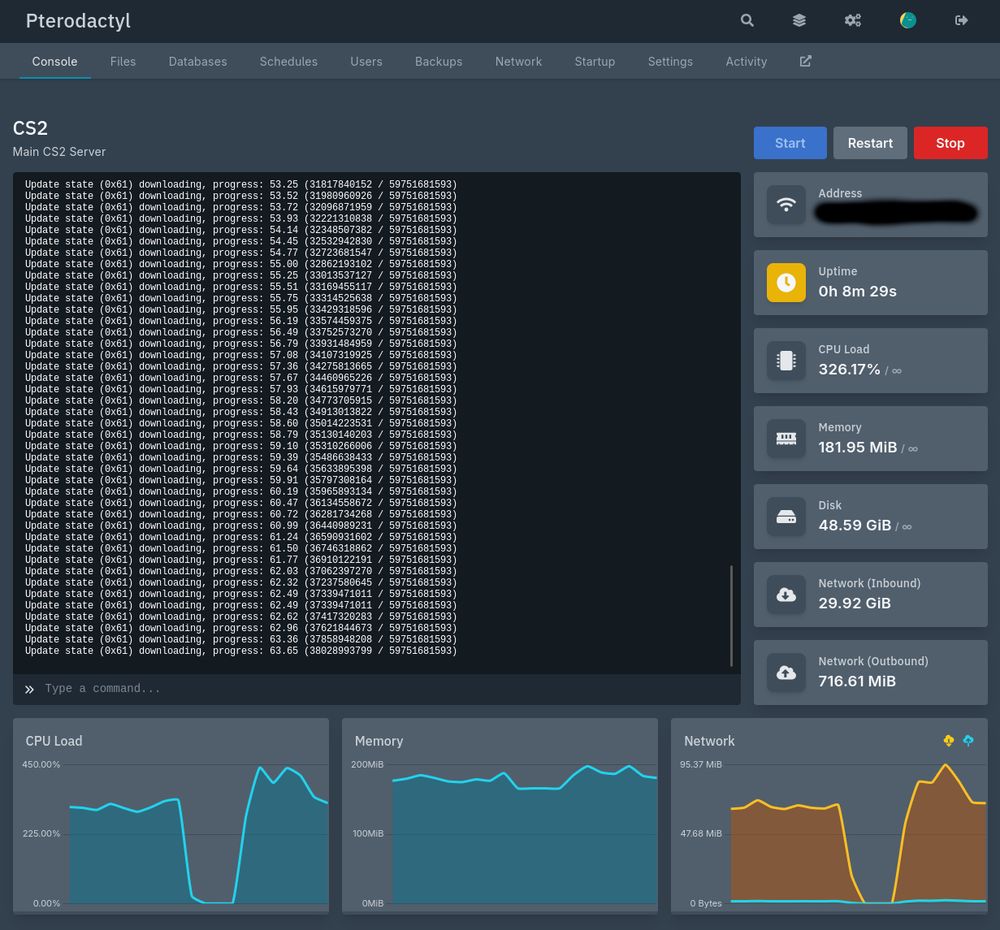Open the Startup tab
Viewport: 1000px width, 930px height.
(x=594, y=62)
